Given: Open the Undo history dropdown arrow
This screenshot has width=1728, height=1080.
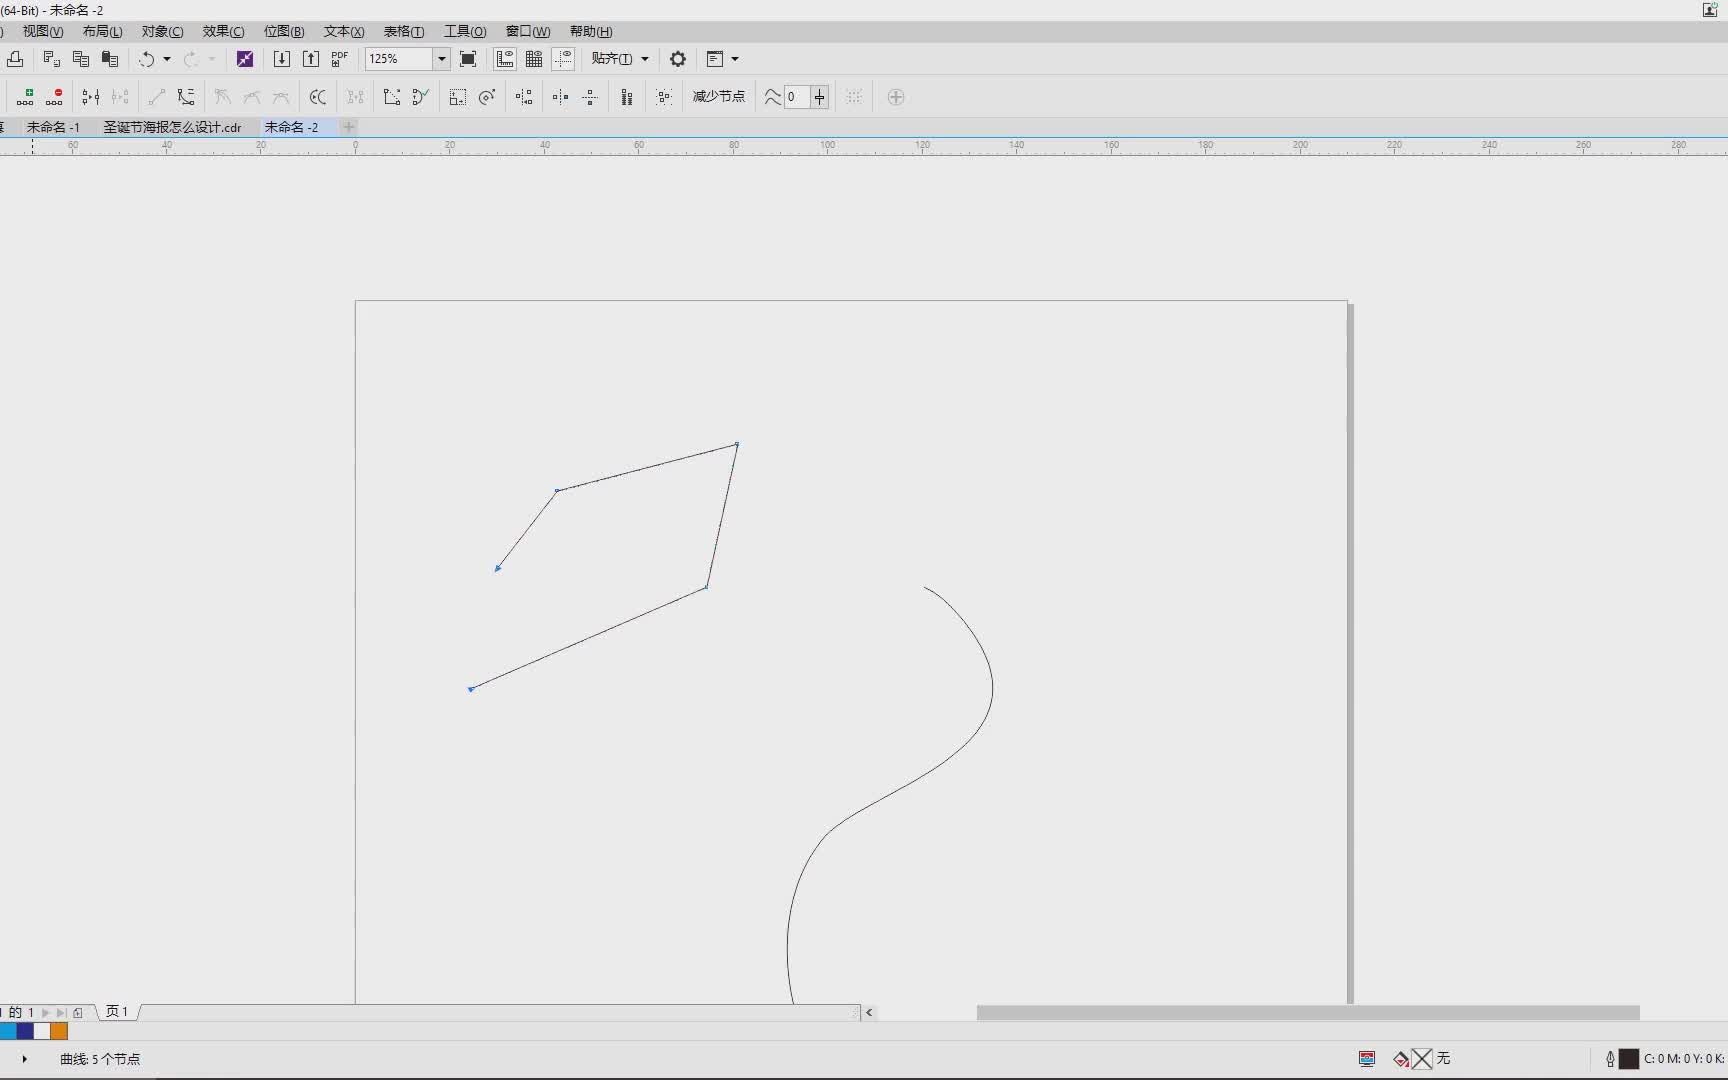Looking at the screenshot, I should tap(166, 59).
